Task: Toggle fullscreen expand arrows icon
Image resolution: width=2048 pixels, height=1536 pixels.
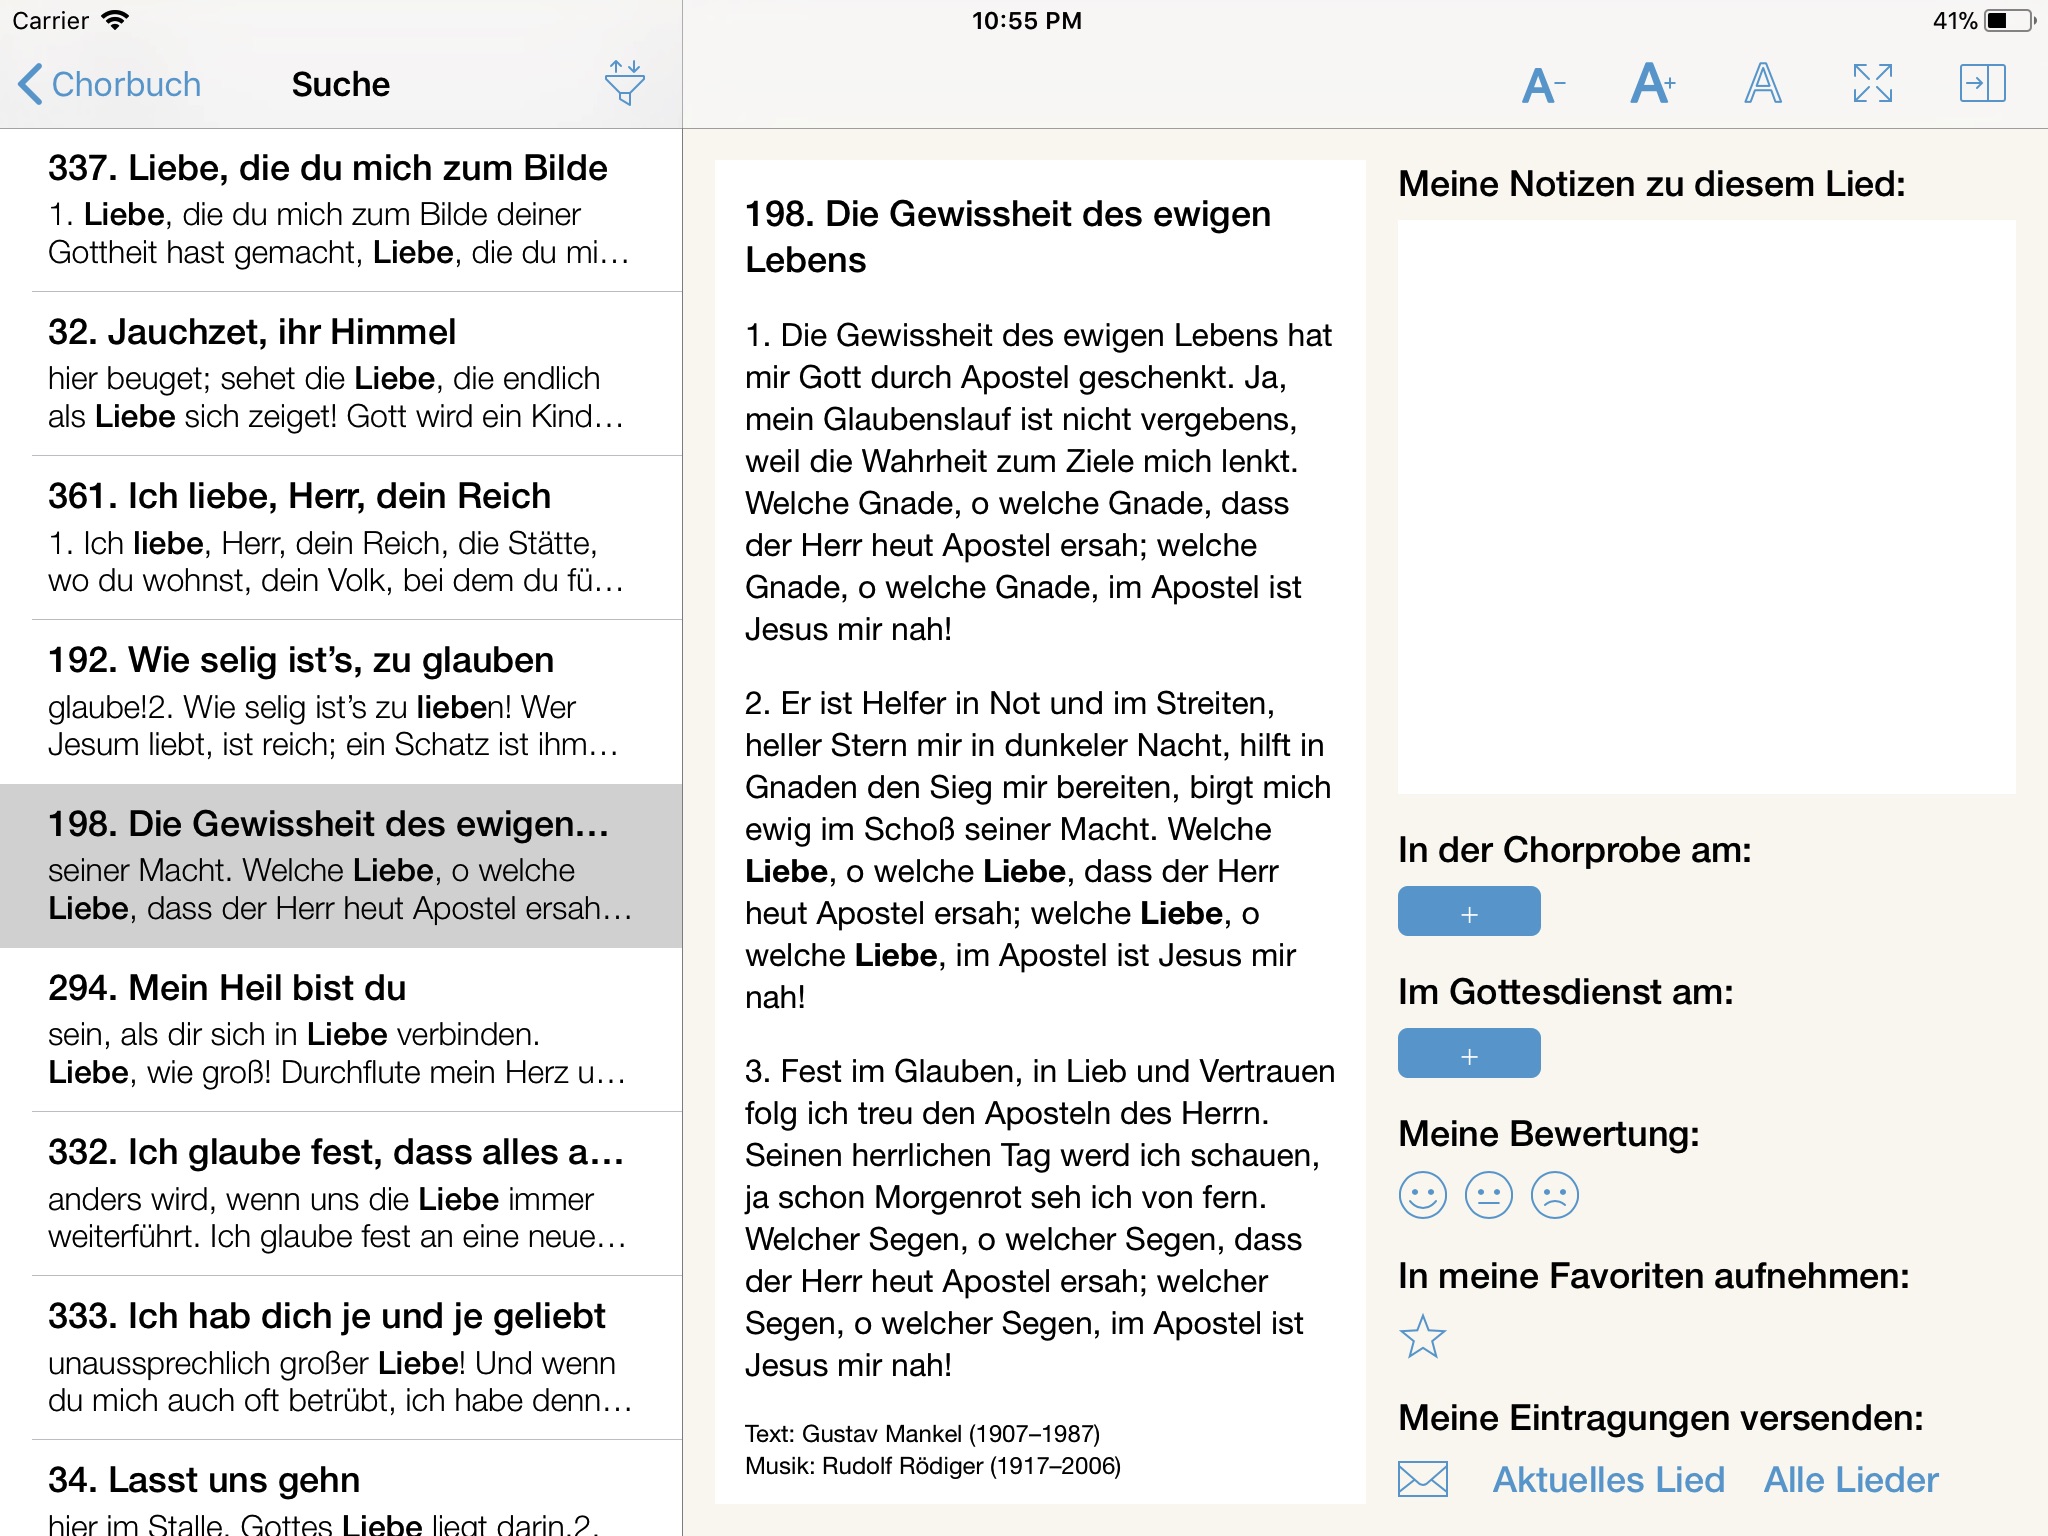Action: tap(1873, 83)
